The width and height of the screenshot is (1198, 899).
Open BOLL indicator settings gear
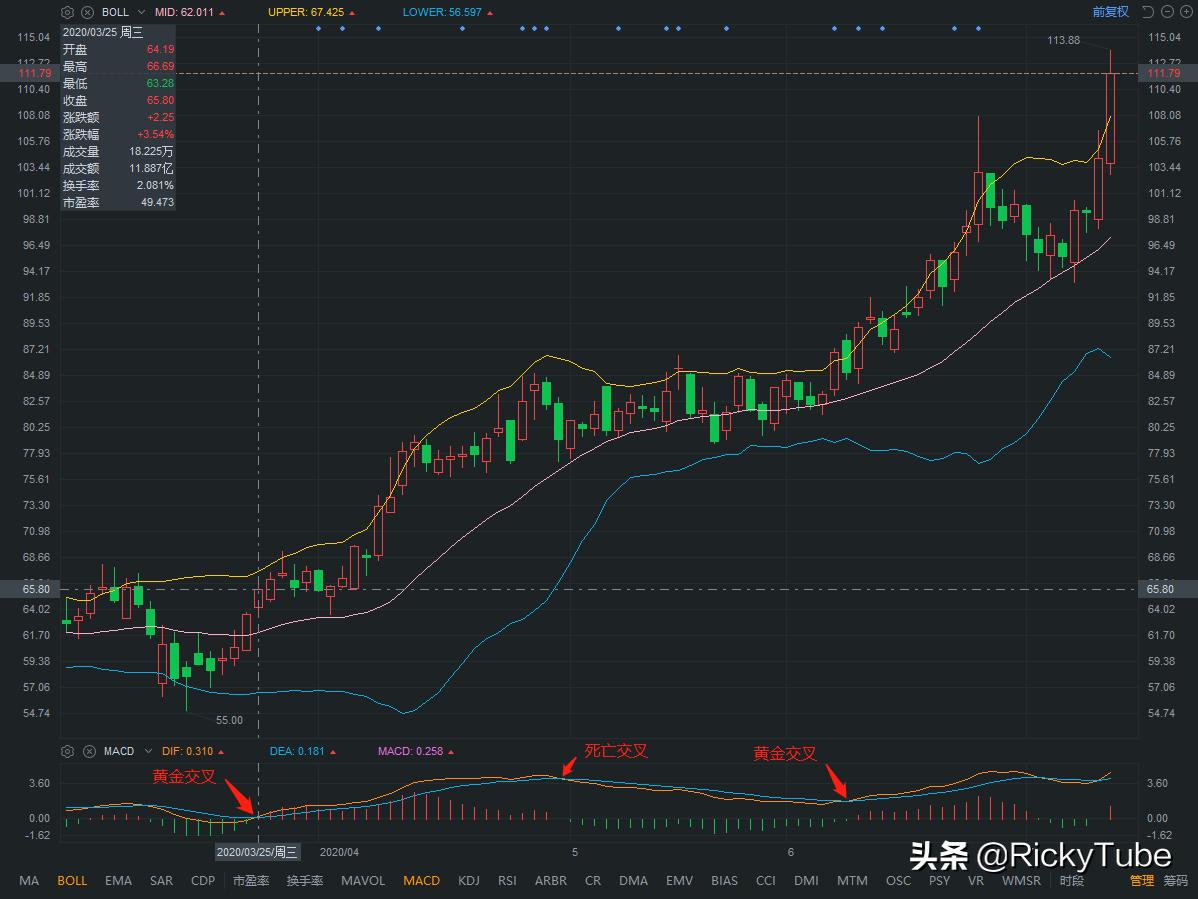[67, 12]
